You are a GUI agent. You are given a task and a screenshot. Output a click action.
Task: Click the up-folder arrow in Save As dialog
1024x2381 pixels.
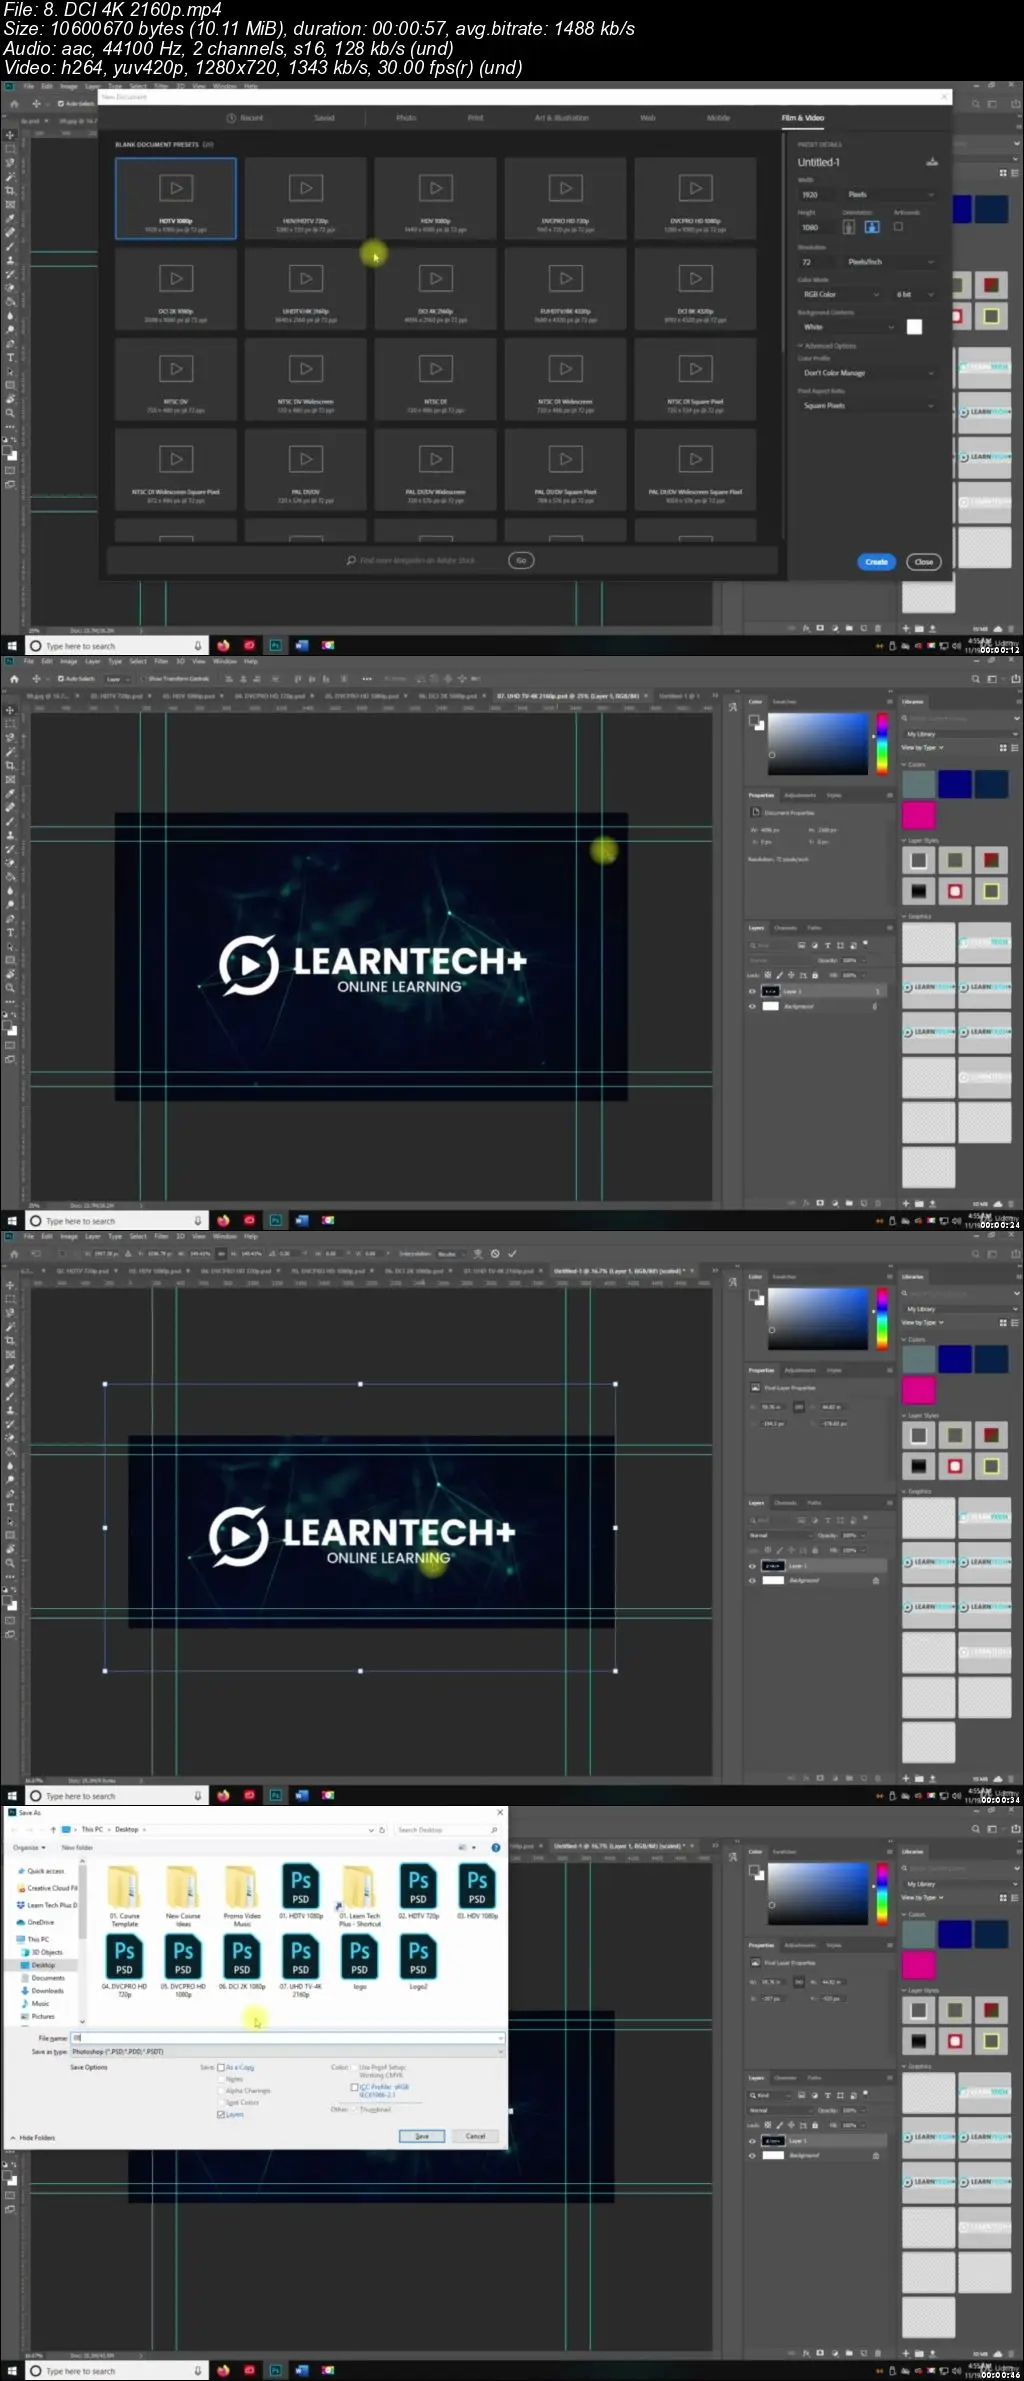[x=53, y=1829]
